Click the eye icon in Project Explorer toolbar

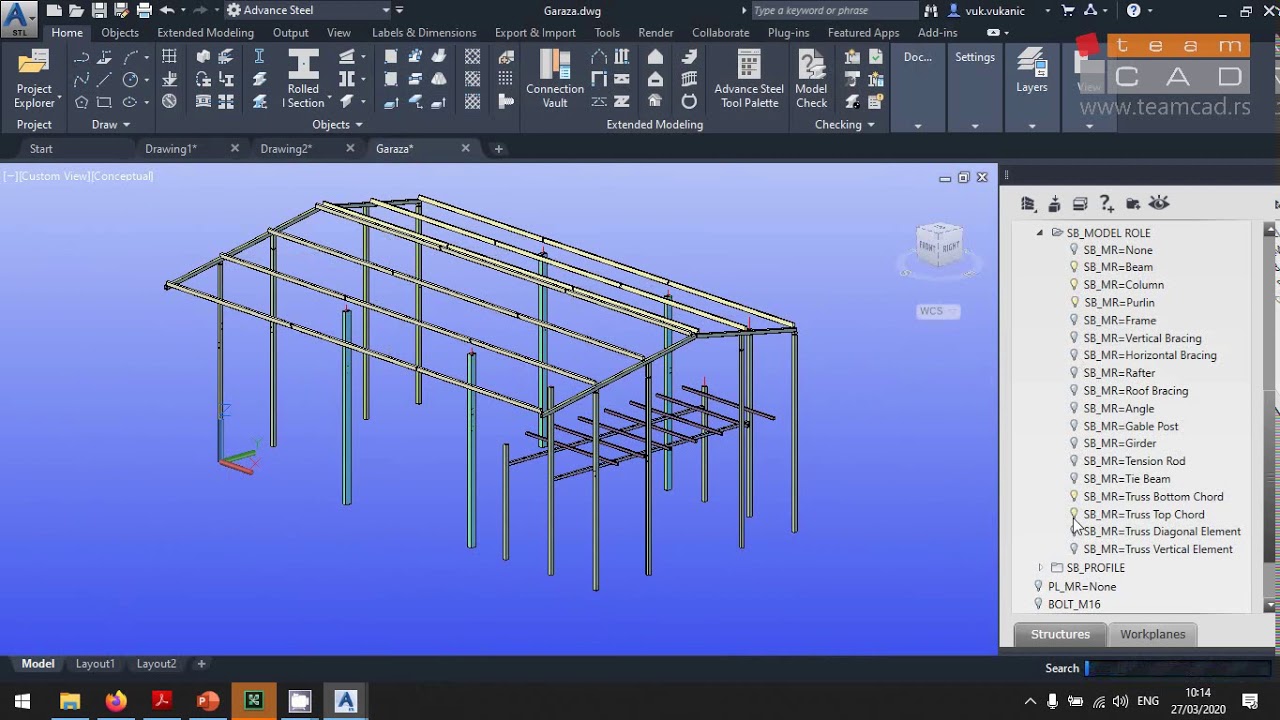click(1159, 203)
